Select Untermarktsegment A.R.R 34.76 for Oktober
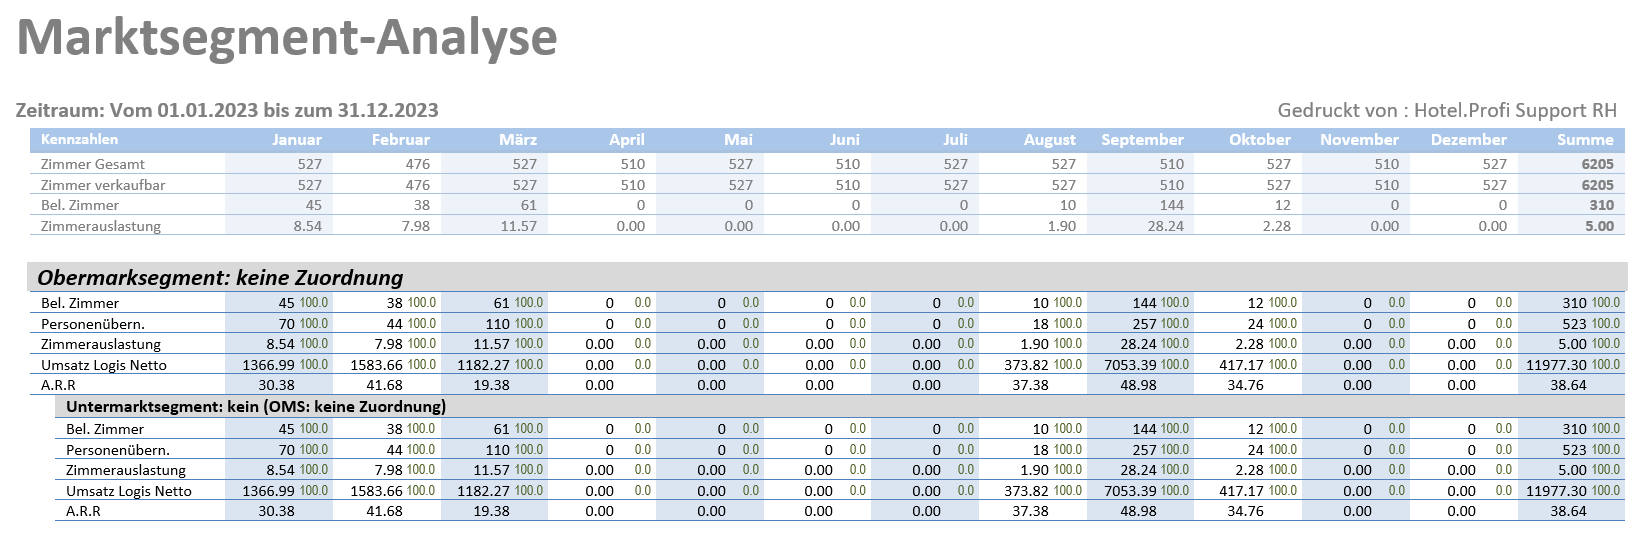This screenshot has width=1636, height=534. click(x=1244, y=511)
